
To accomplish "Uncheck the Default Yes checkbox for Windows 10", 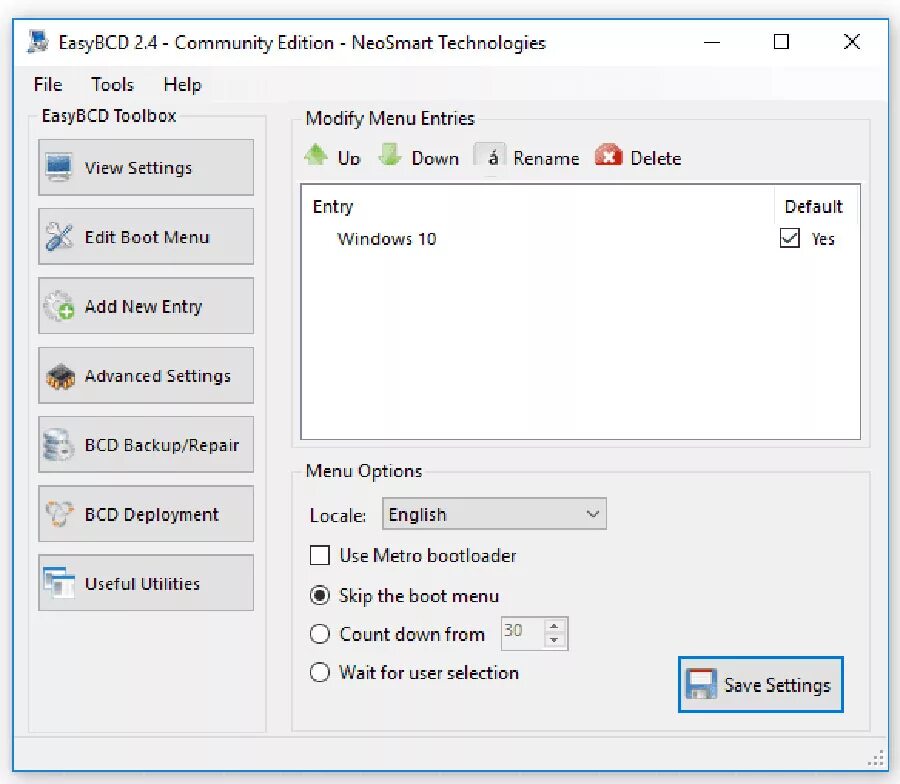I will 790,238.
